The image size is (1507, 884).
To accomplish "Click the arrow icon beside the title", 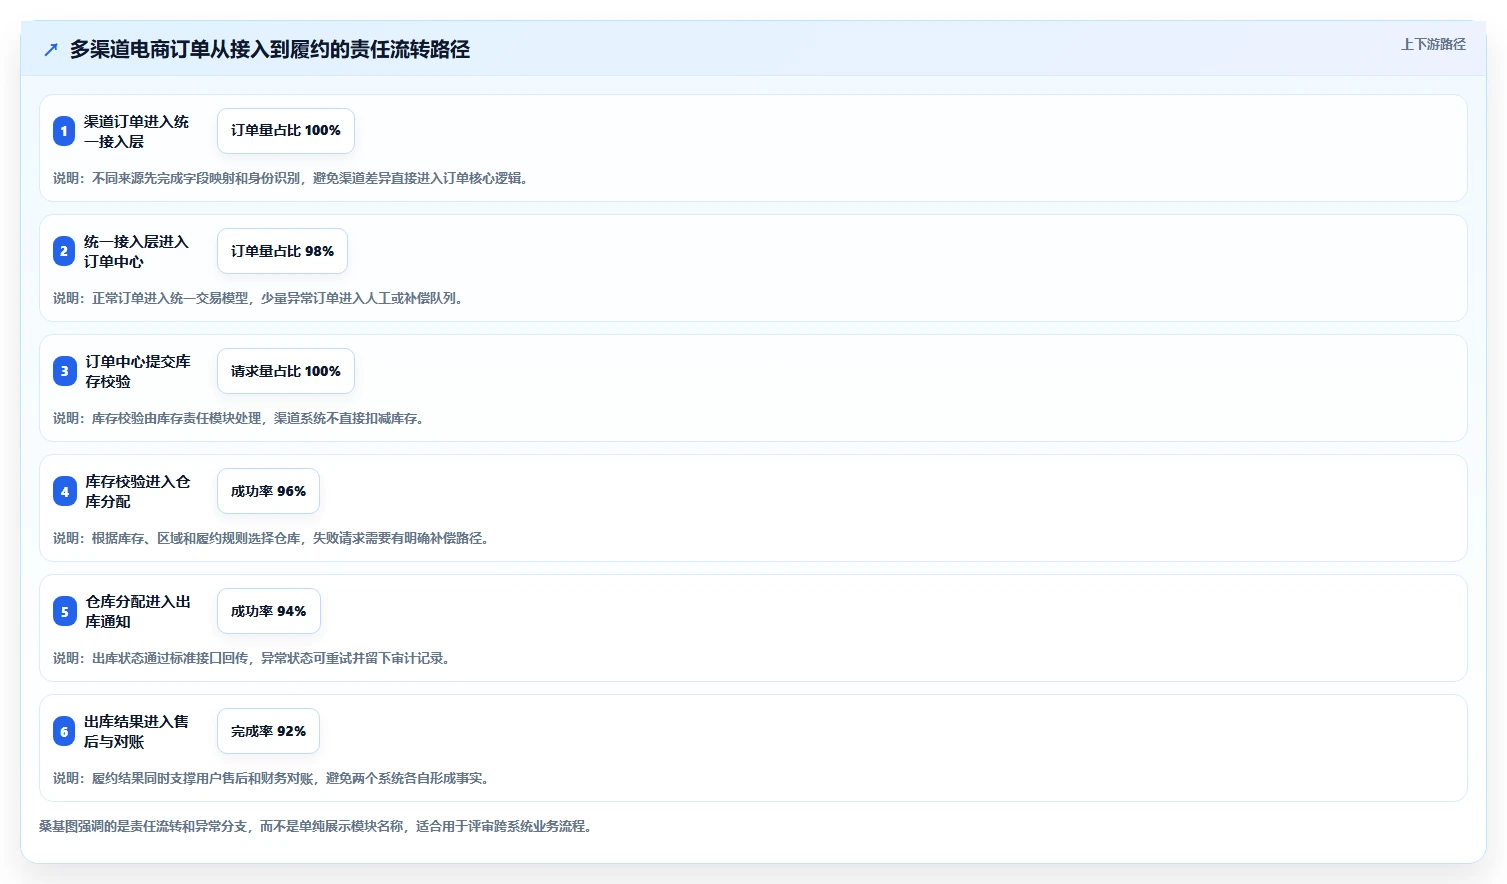I will [51, 50].
